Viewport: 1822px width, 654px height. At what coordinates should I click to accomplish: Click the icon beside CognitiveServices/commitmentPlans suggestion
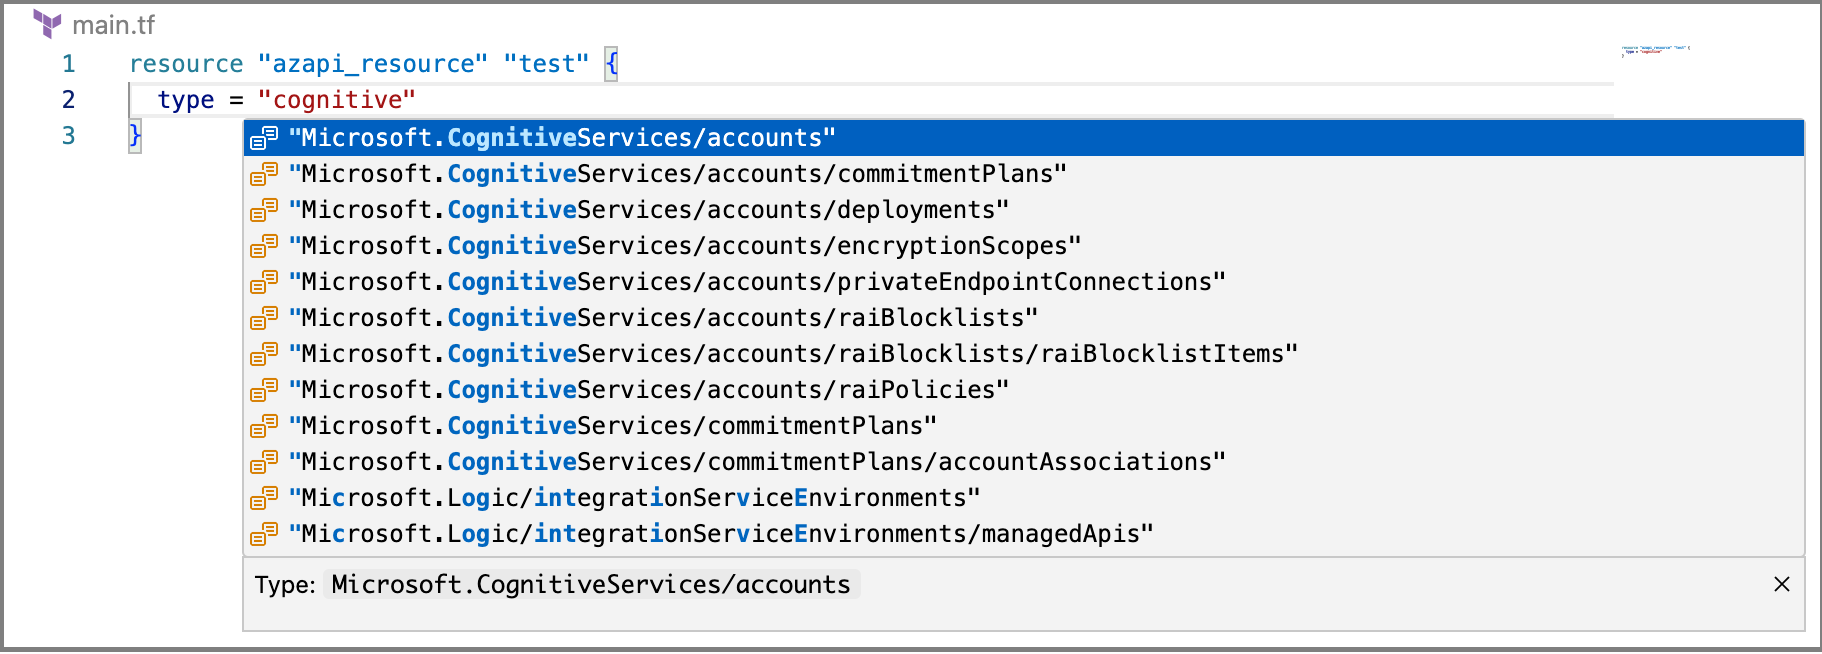click(264, 426)
